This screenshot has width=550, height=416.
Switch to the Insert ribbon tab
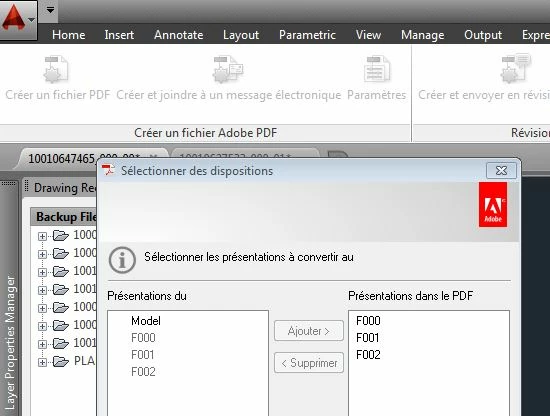119,35
